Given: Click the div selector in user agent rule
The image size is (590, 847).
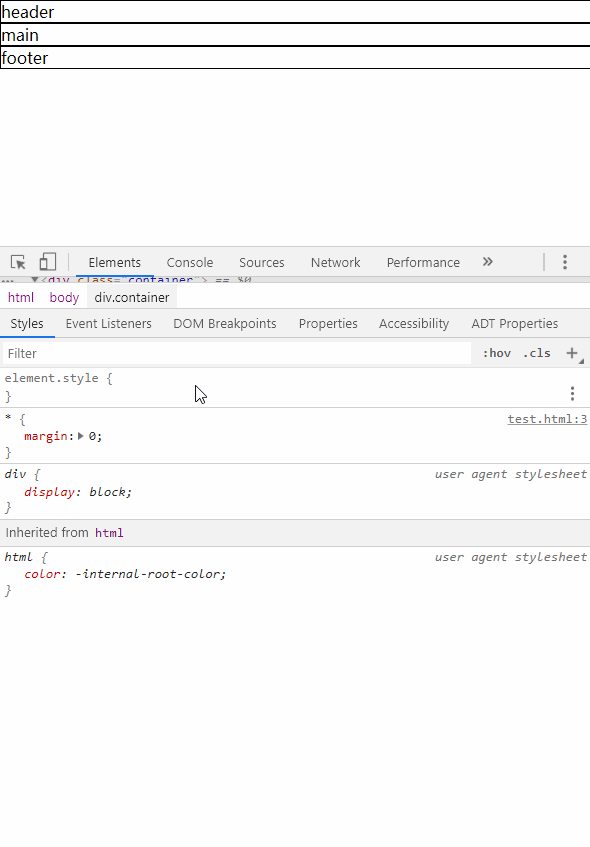Looking at the screenshot, I should point(15,474).
